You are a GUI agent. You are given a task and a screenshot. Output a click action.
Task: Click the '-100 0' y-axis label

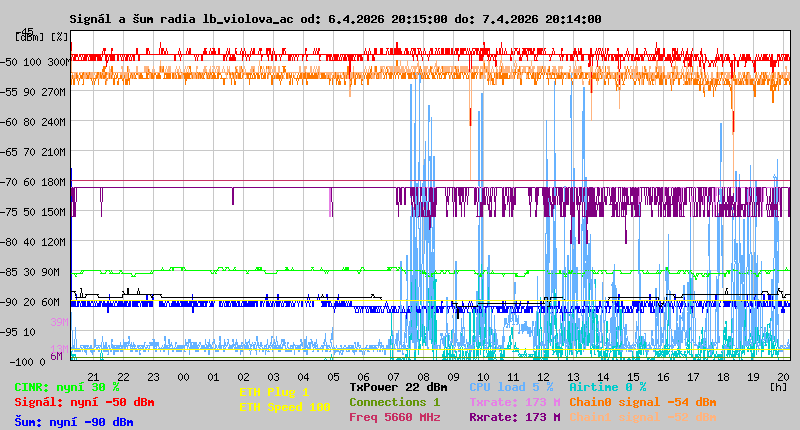[x=28, y=362]
